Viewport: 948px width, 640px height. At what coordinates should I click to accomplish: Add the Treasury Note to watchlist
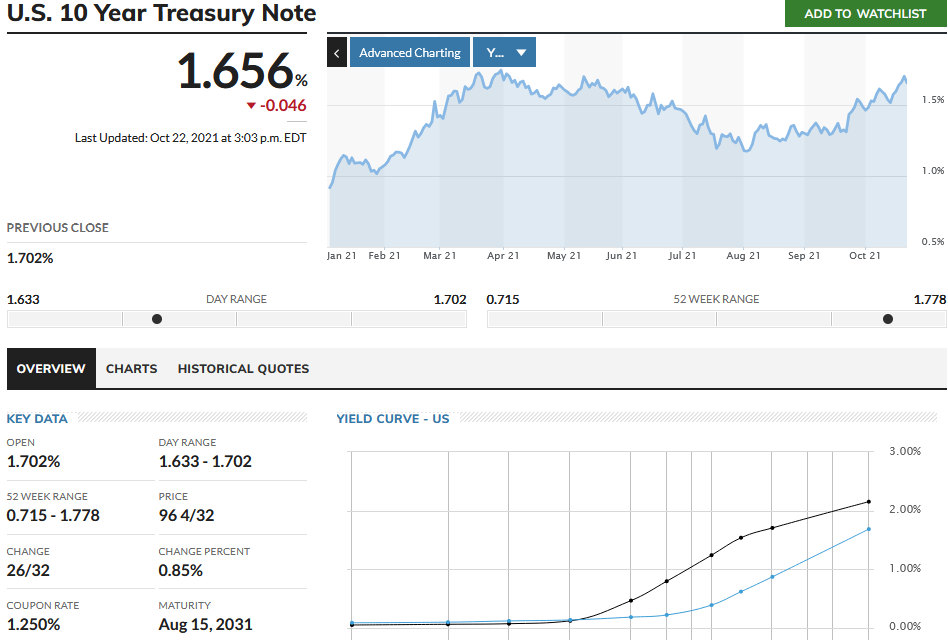point(865,13)
